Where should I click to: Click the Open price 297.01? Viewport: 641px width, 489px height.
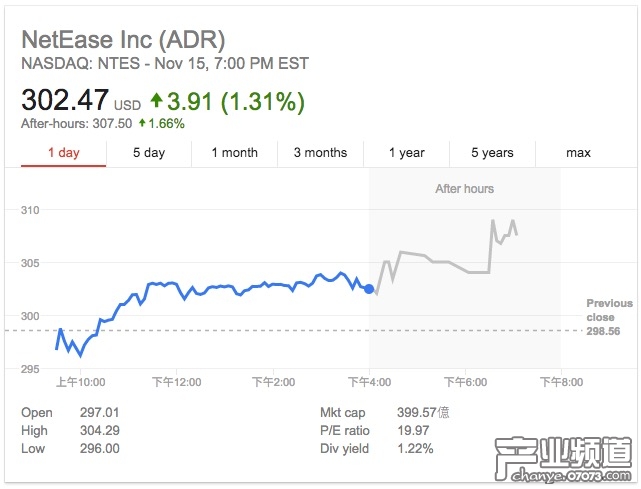tap(99, 413)
